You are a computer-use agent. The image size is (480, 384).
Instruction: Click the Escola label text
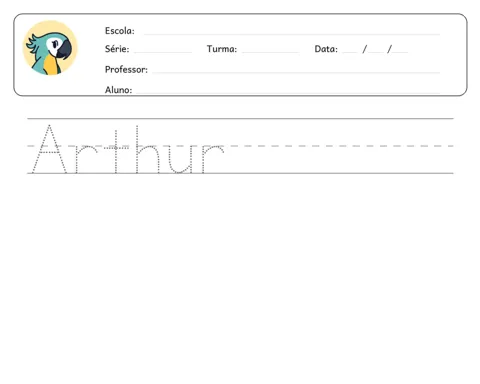click(x=120, y=31)
